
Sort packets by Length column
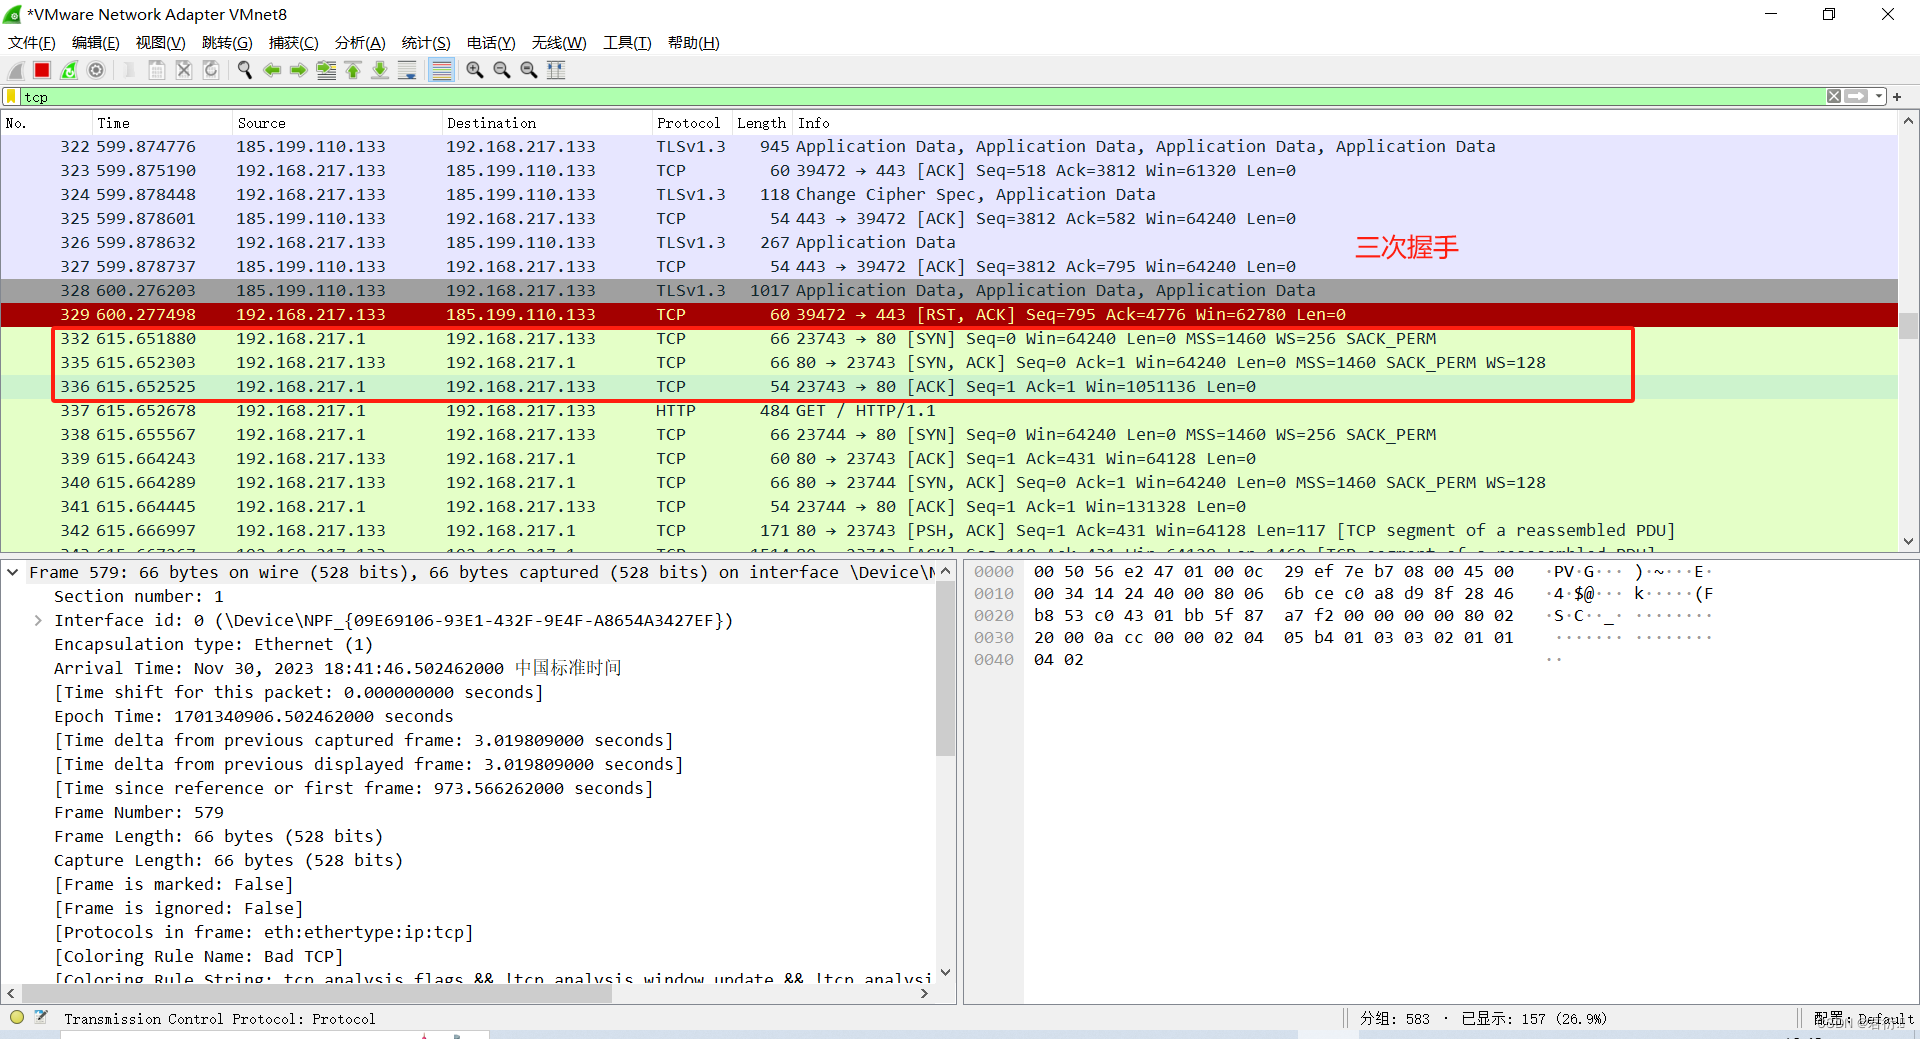pyautogui.click(x=762, y=123)
